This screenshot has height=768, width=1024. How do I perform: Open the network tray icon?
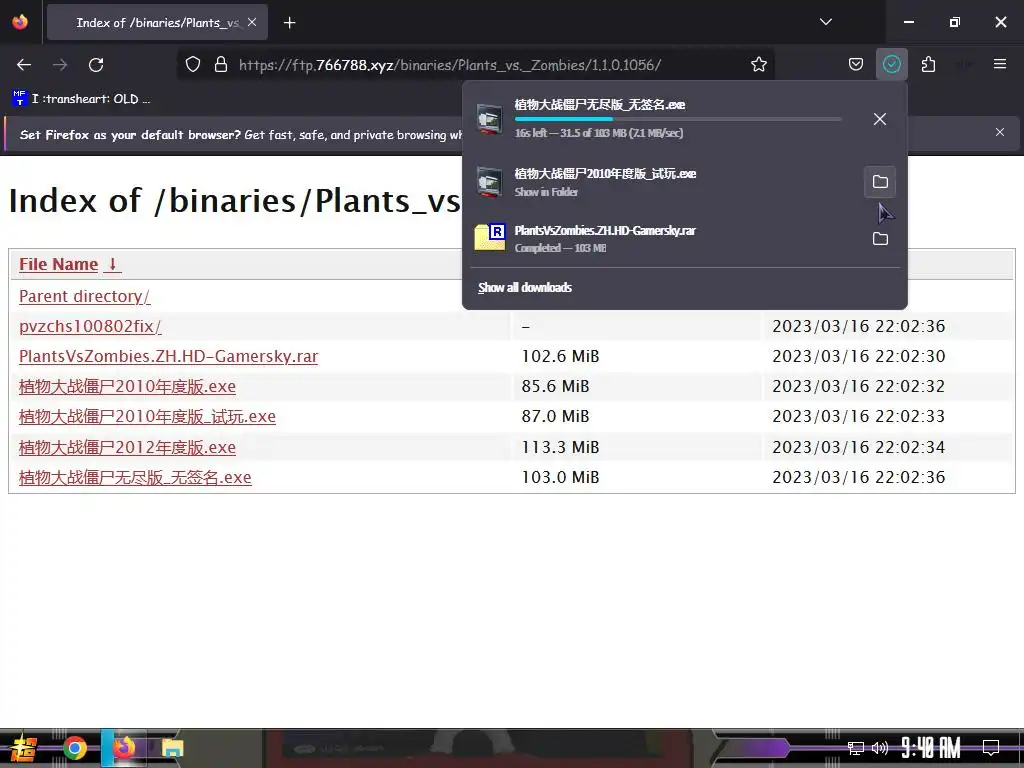pyautogui.click(x=856, y=748)
